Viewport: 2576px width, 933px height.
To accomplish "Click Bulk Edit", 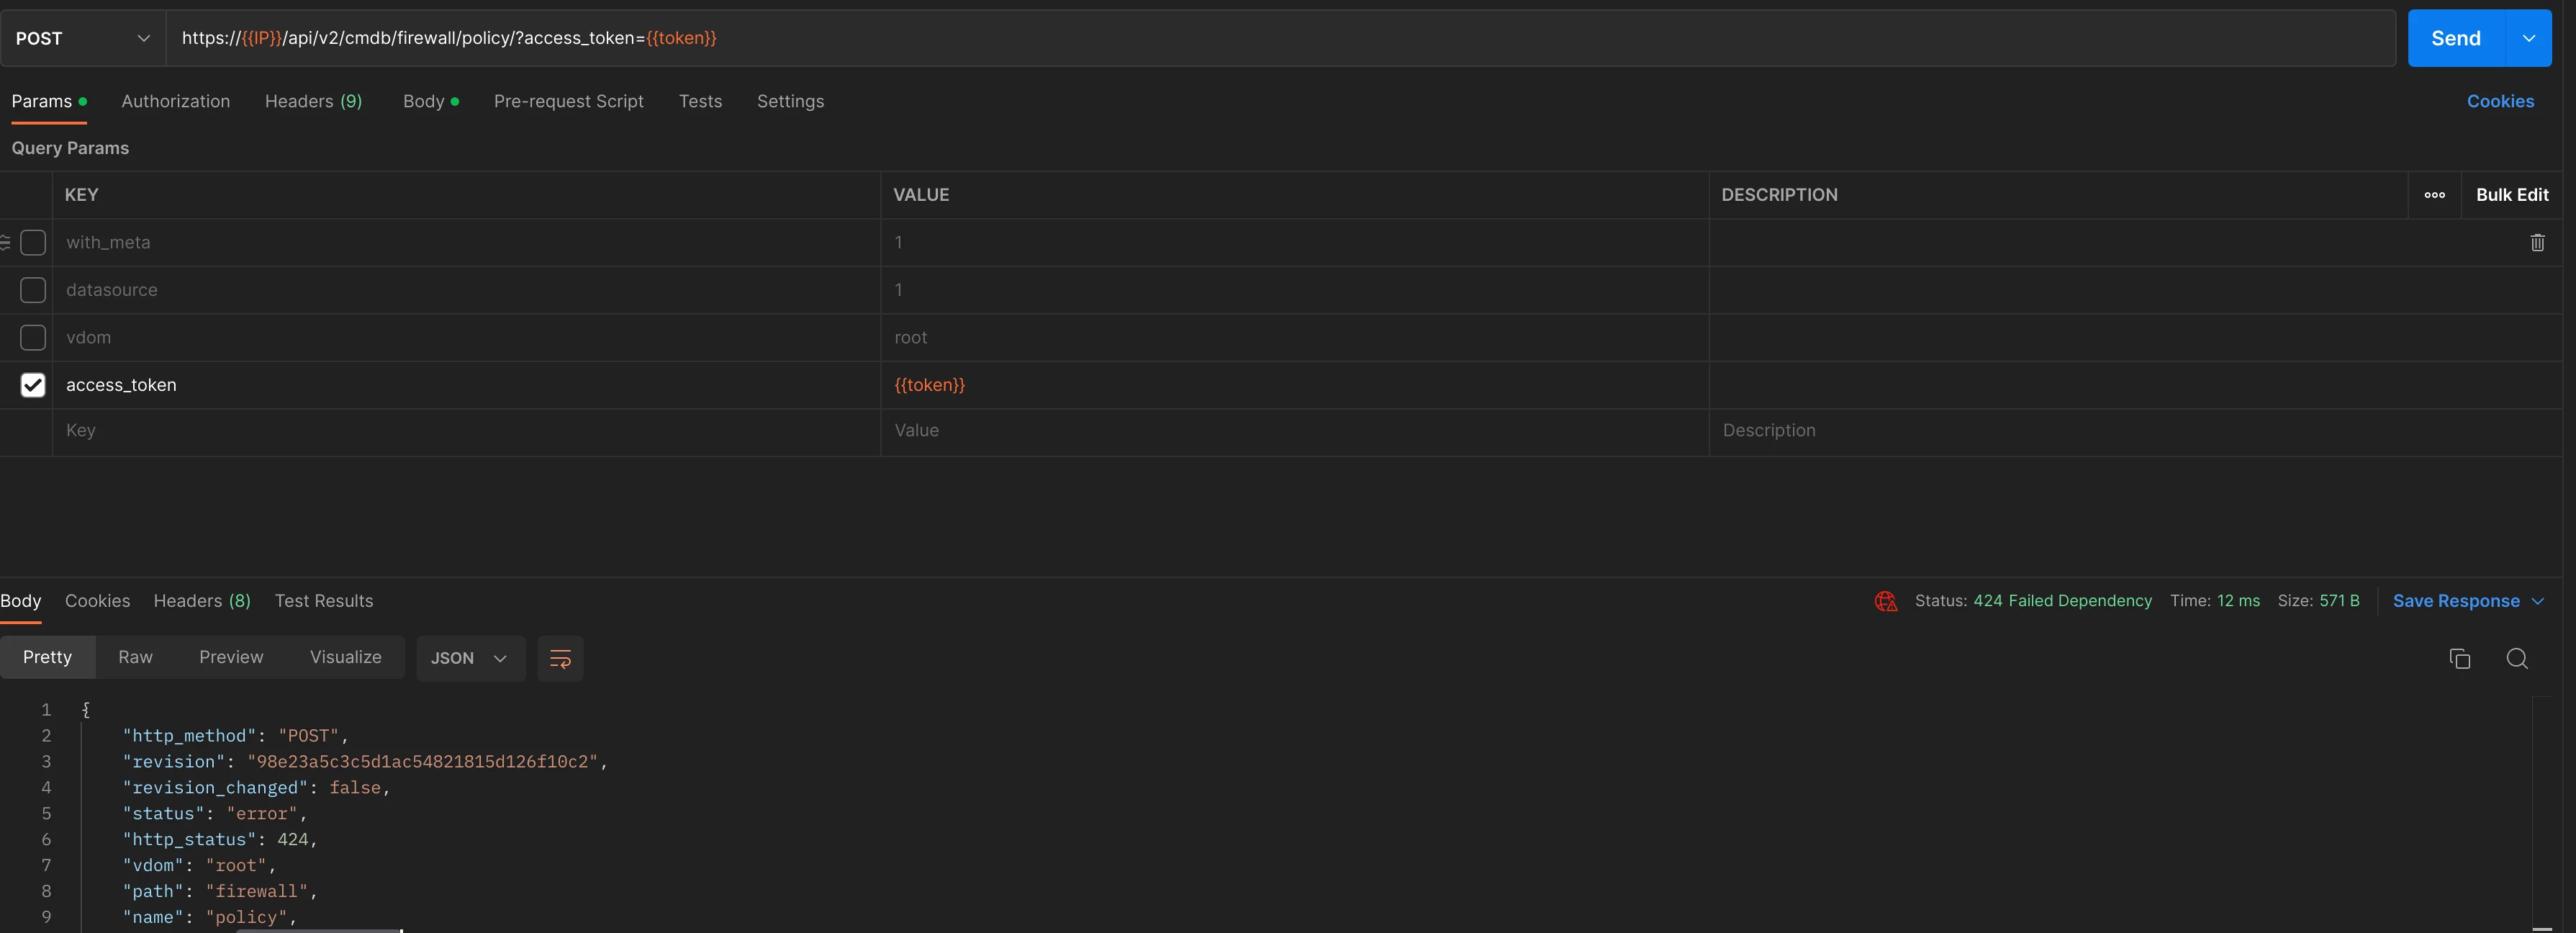I will tap(2512, 195).
